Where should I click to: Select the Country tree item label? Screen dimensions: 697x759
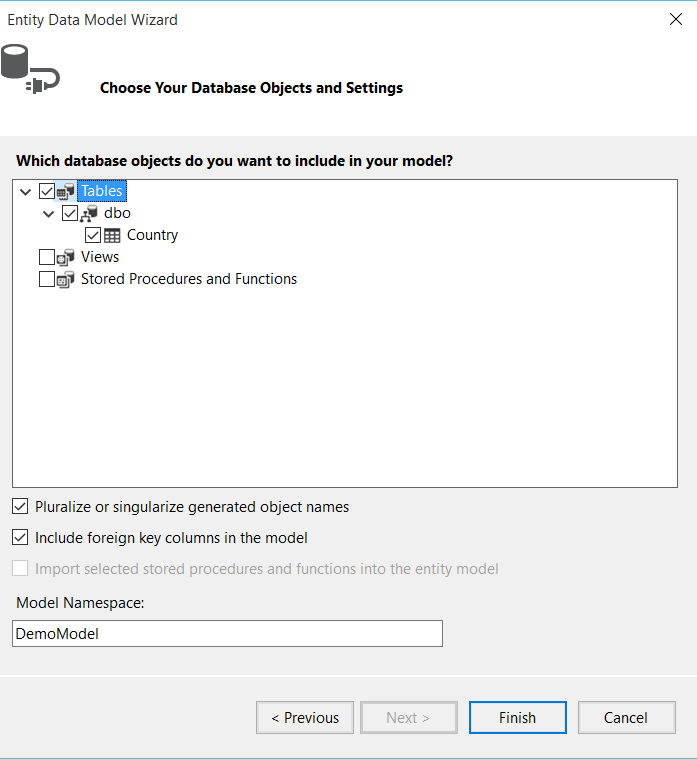152,235
